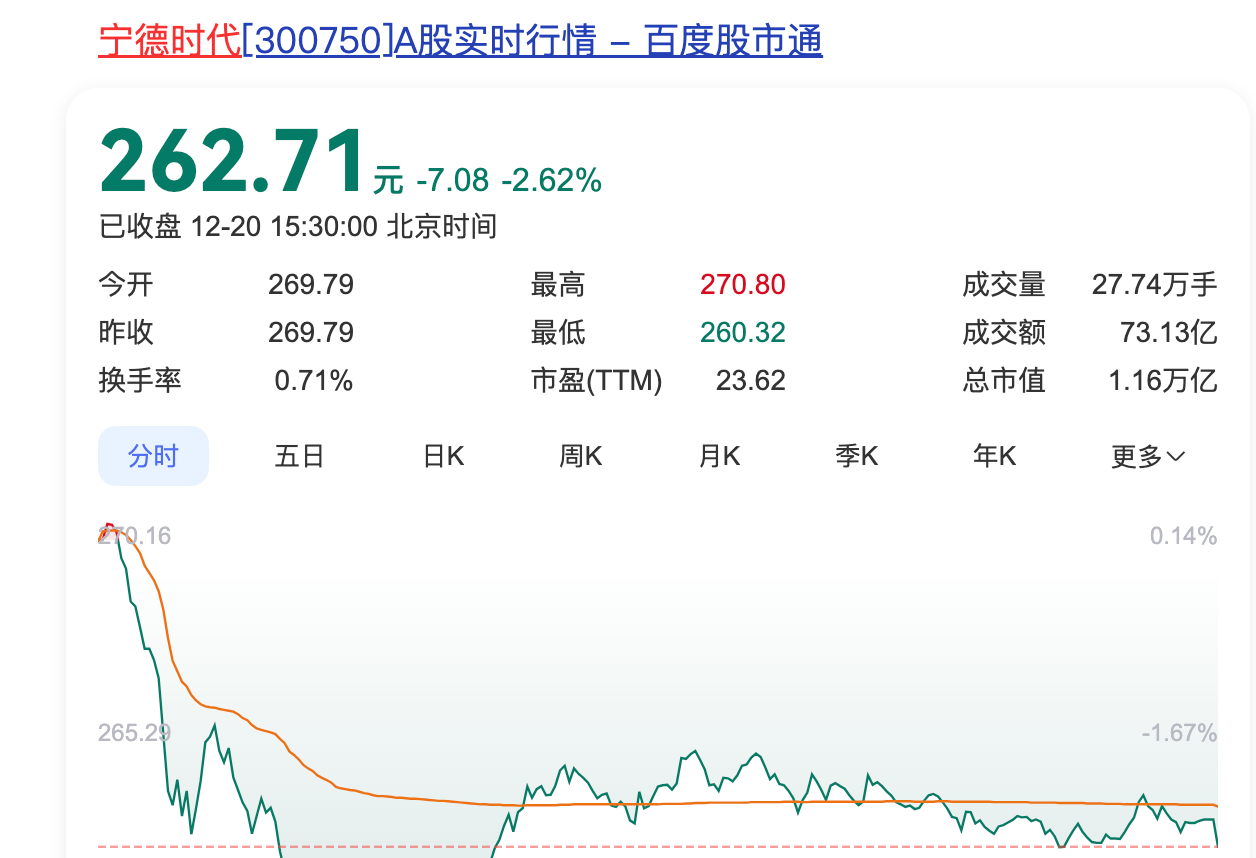Click the 市盈(TTM) value 23.62

point(750,380)
